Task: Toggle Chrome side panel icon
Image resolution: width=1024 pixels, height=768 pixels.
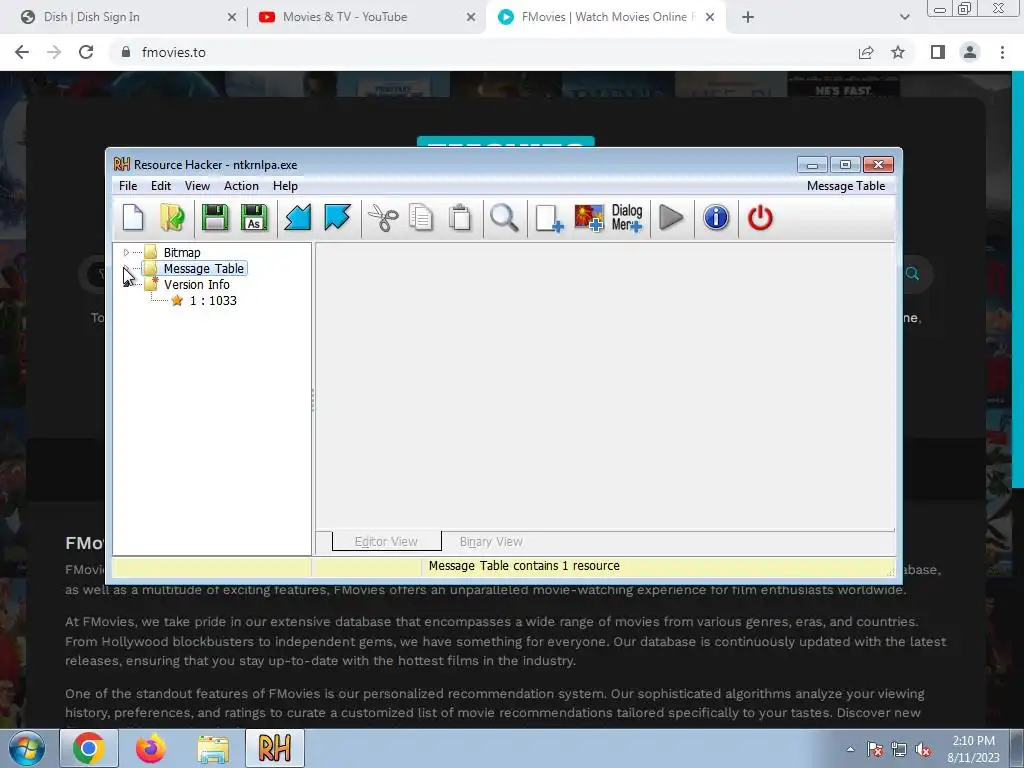Action: point(938,52)
